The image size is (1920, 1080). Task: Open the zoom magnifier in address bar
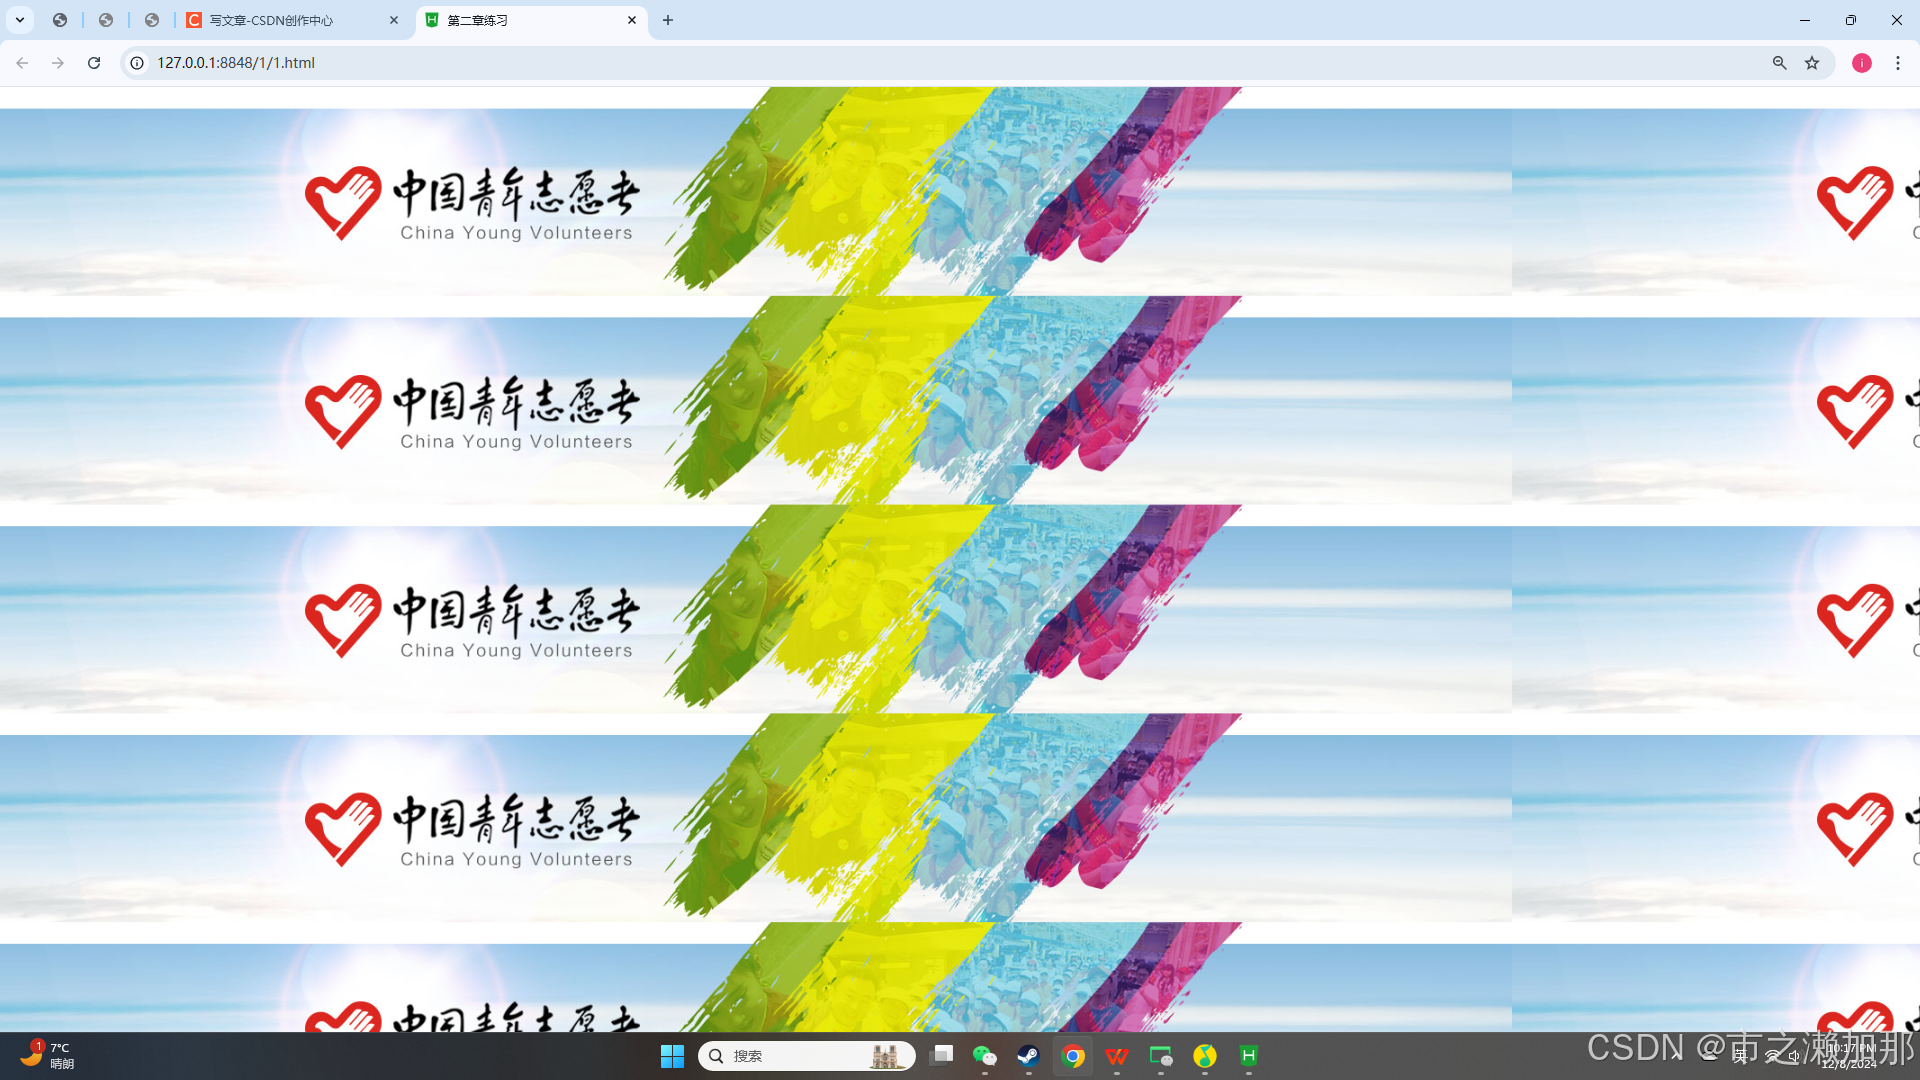[1779, 63]
